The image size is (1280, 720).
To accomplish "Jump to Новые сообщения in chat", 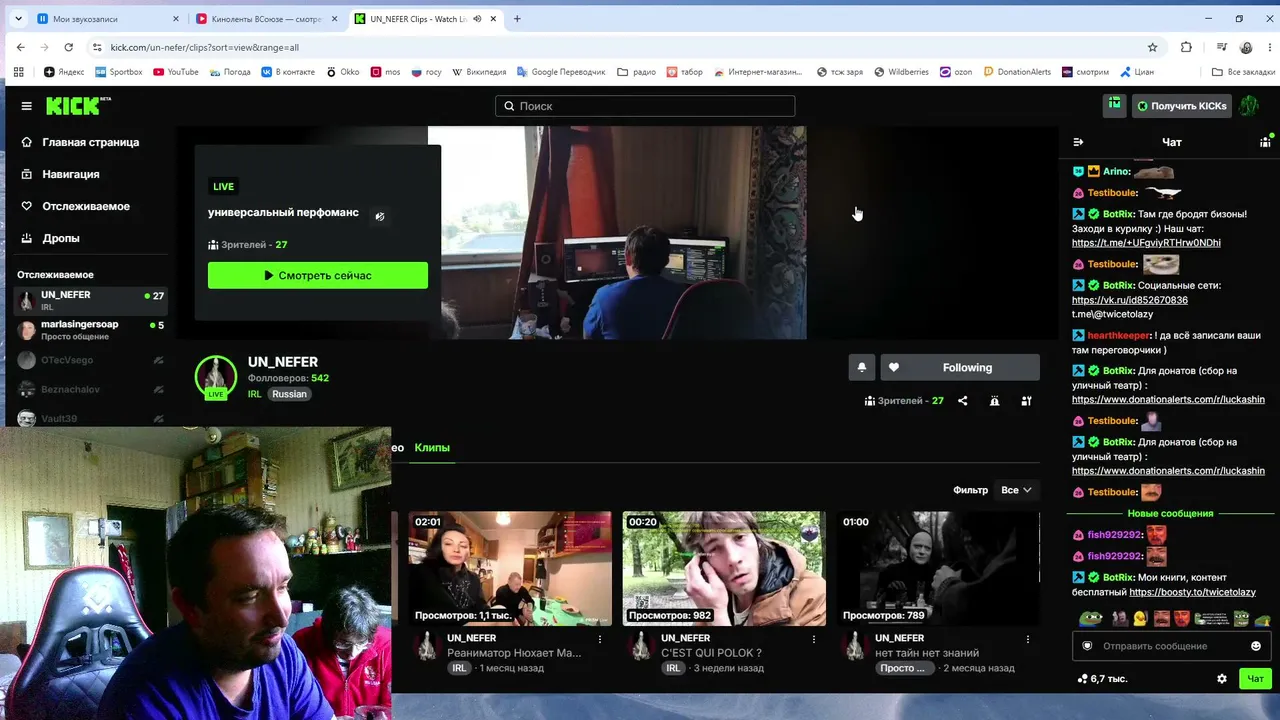I will (1170, 513).
